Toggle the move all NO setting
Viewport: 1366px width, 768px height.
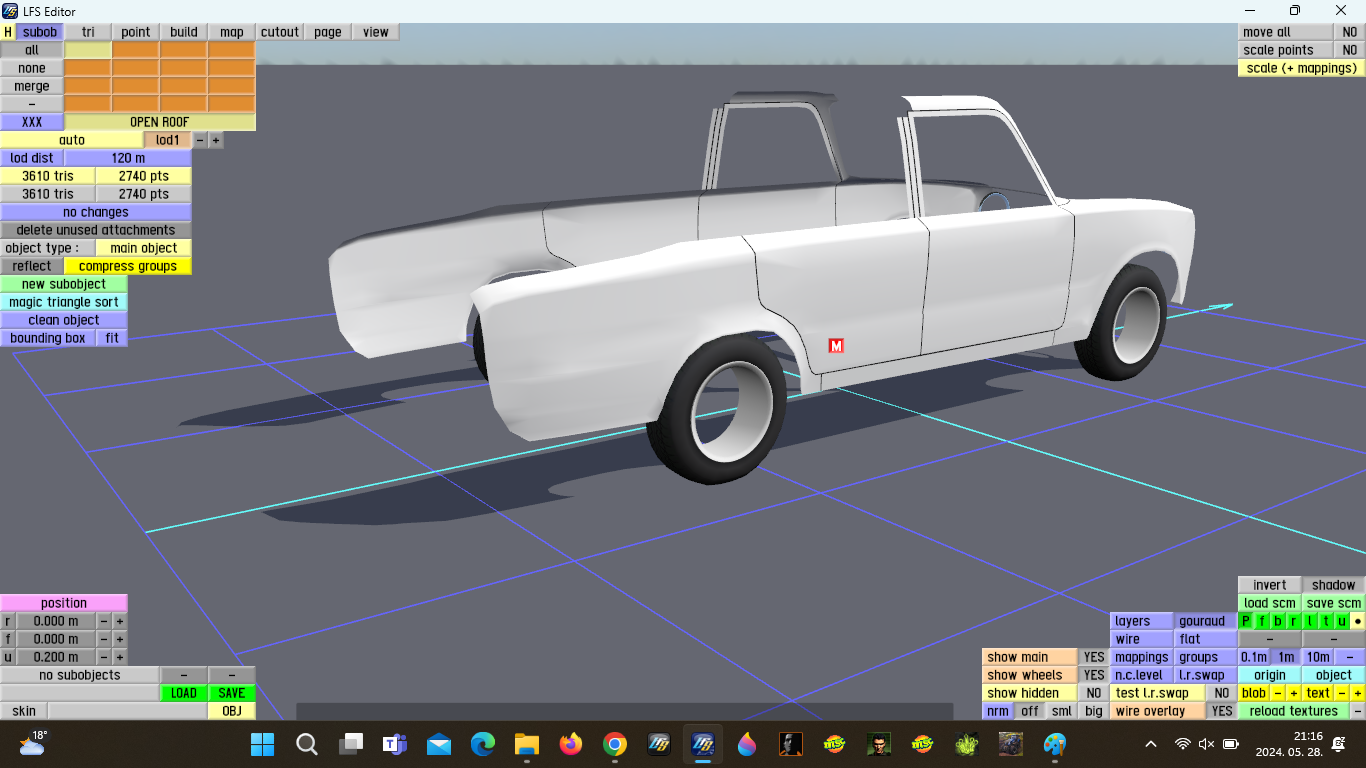pos(1350,32)
